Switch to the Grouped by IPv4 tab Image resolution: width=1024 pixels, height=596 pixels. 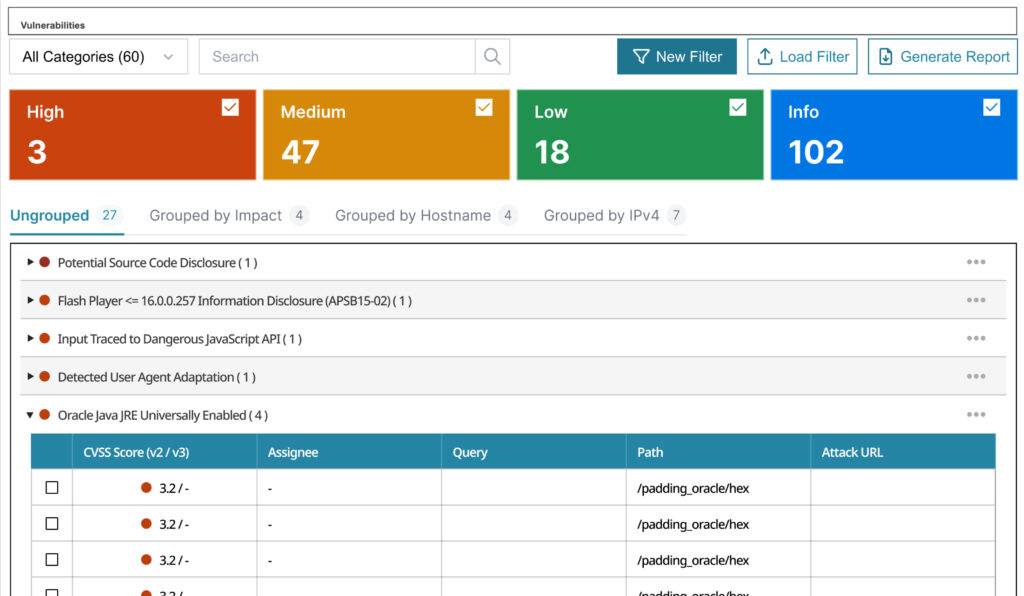604,215
